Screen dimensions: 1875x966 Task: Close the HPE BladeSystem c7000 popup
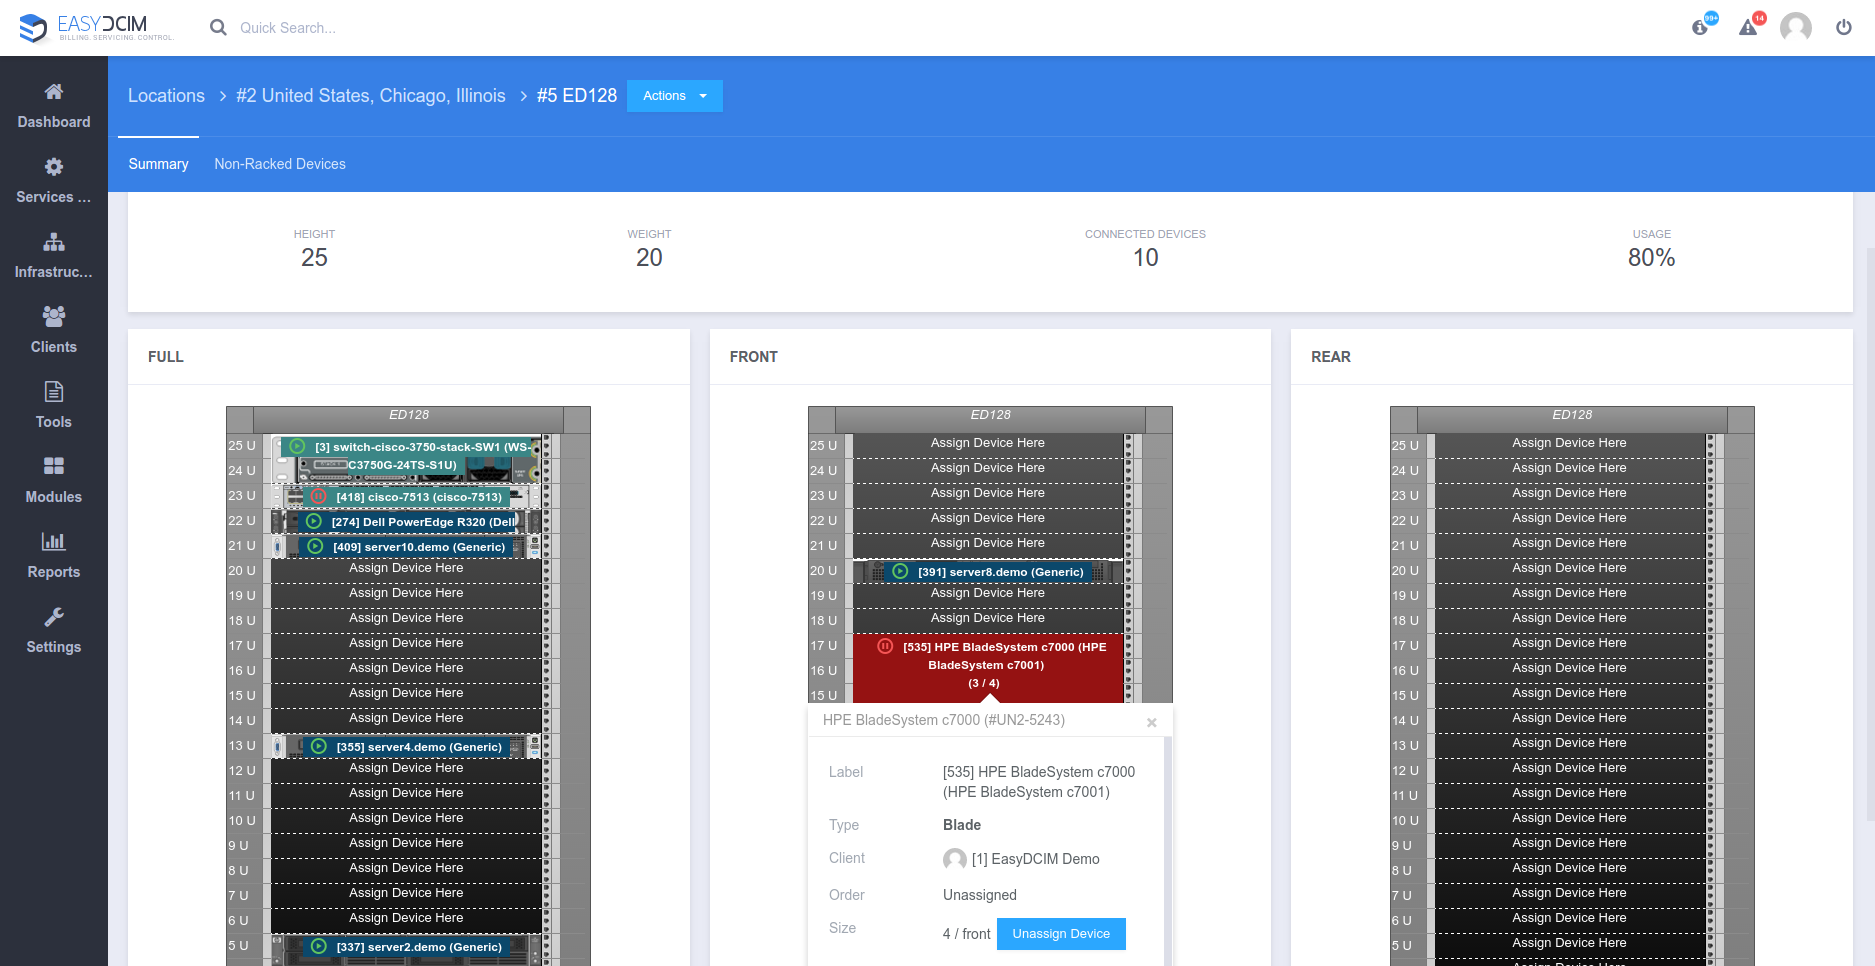coord(1152,722)
